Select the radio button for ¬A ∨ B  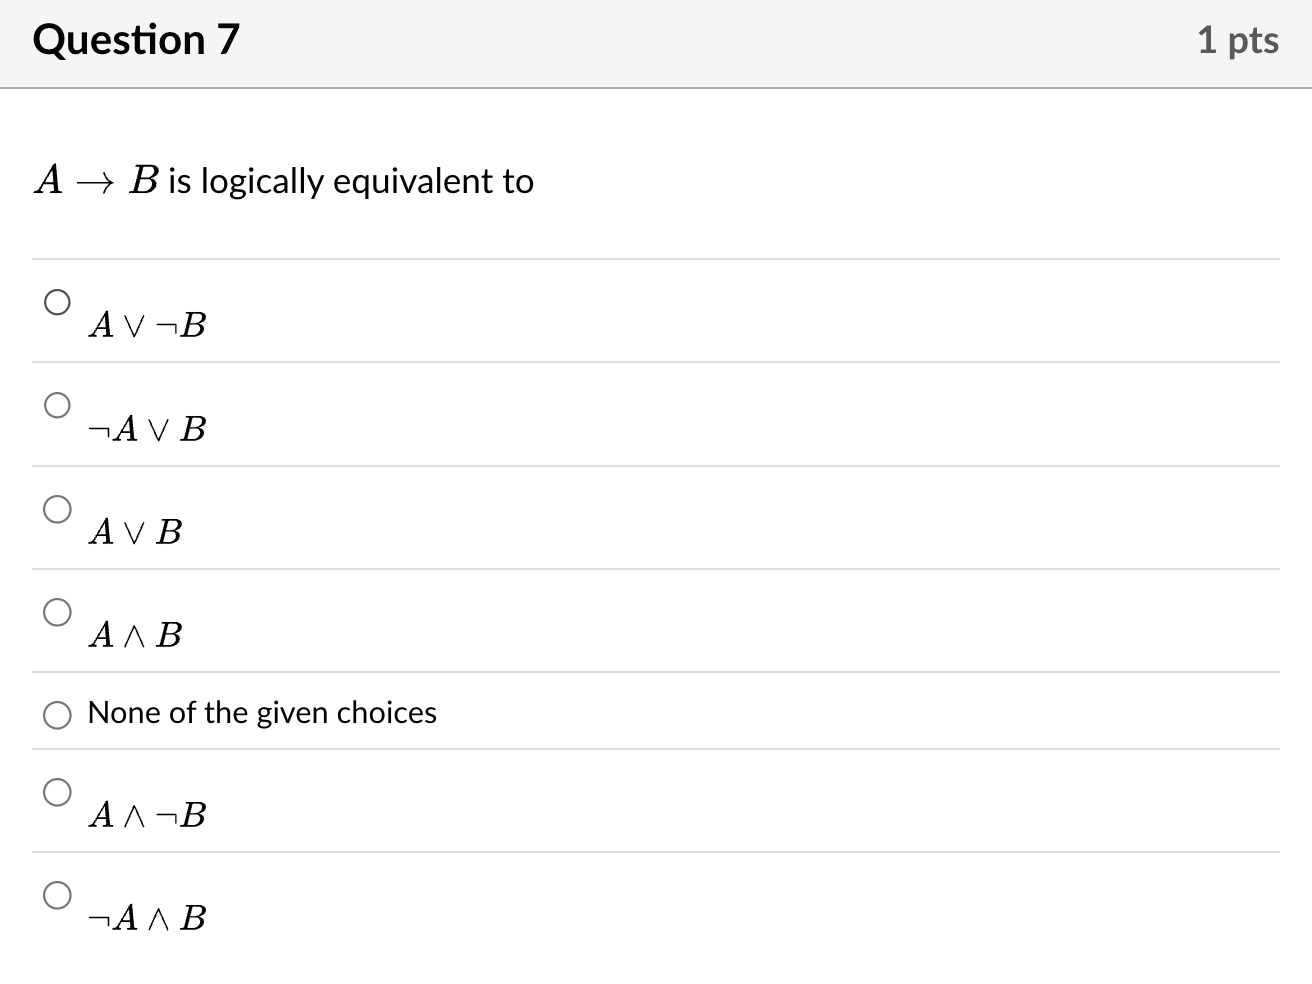[58, 405]
